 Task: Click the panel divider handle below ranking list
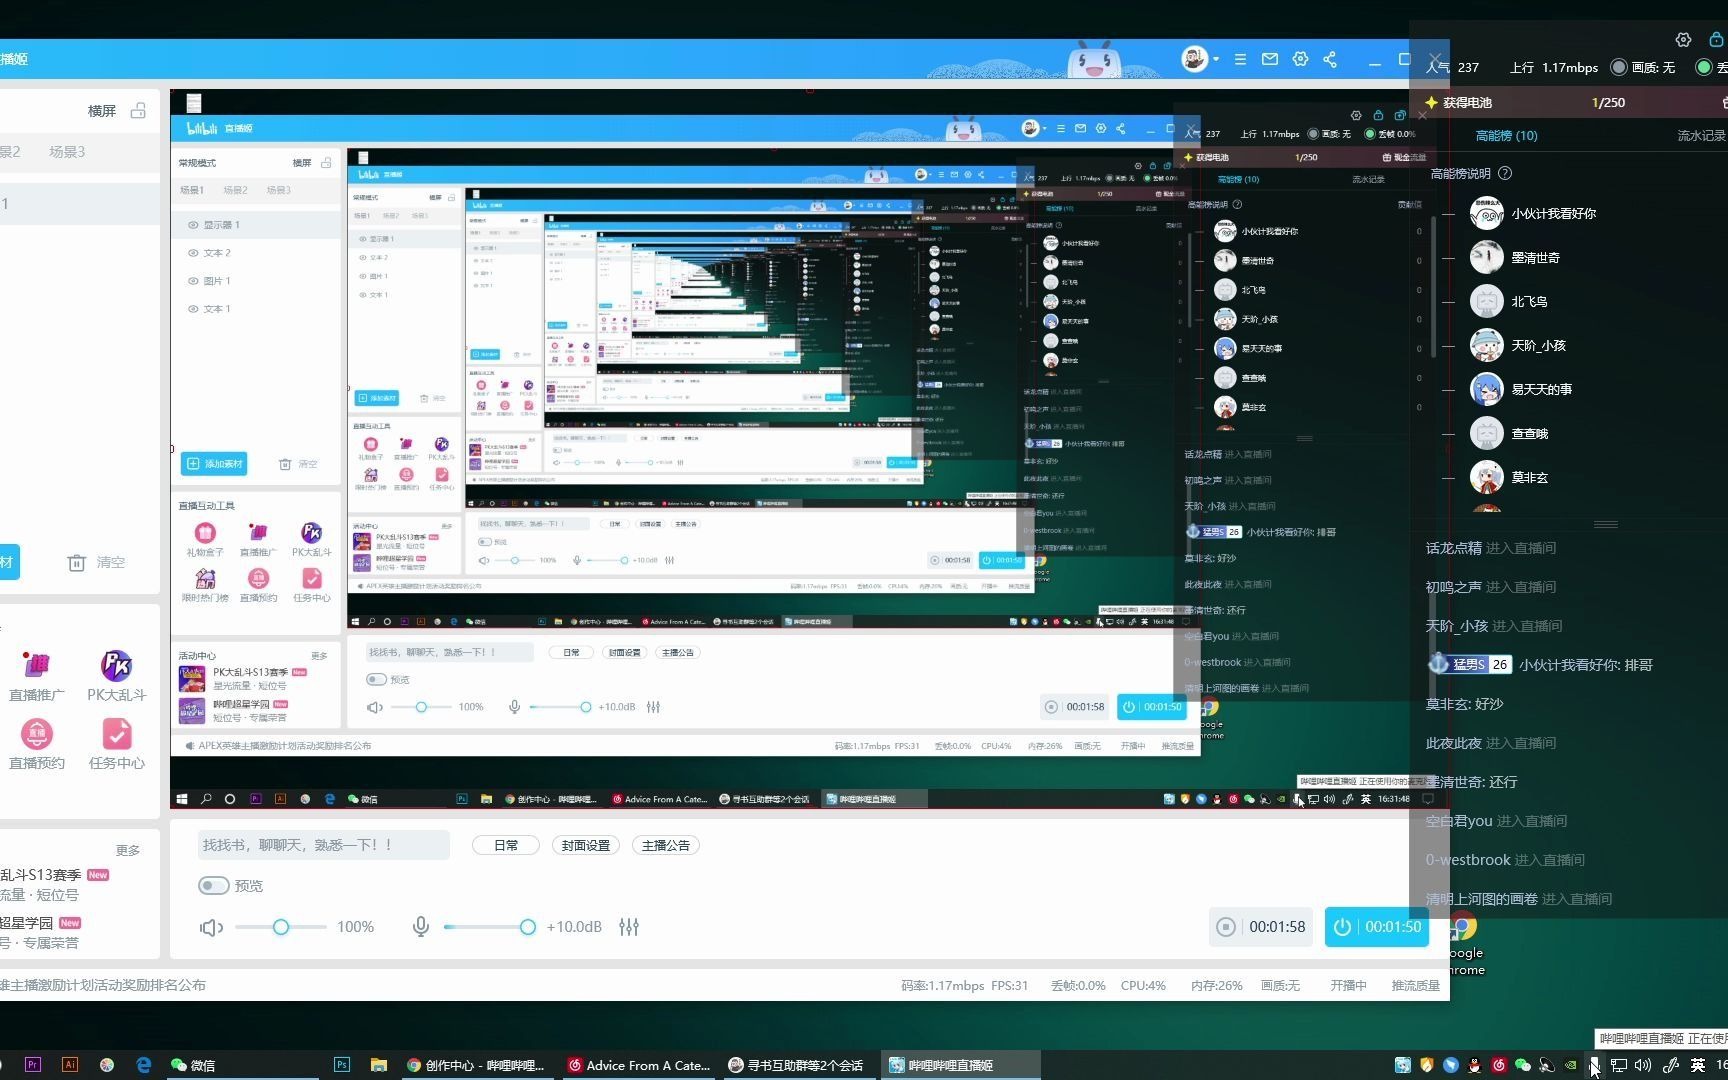[1606, 524]
